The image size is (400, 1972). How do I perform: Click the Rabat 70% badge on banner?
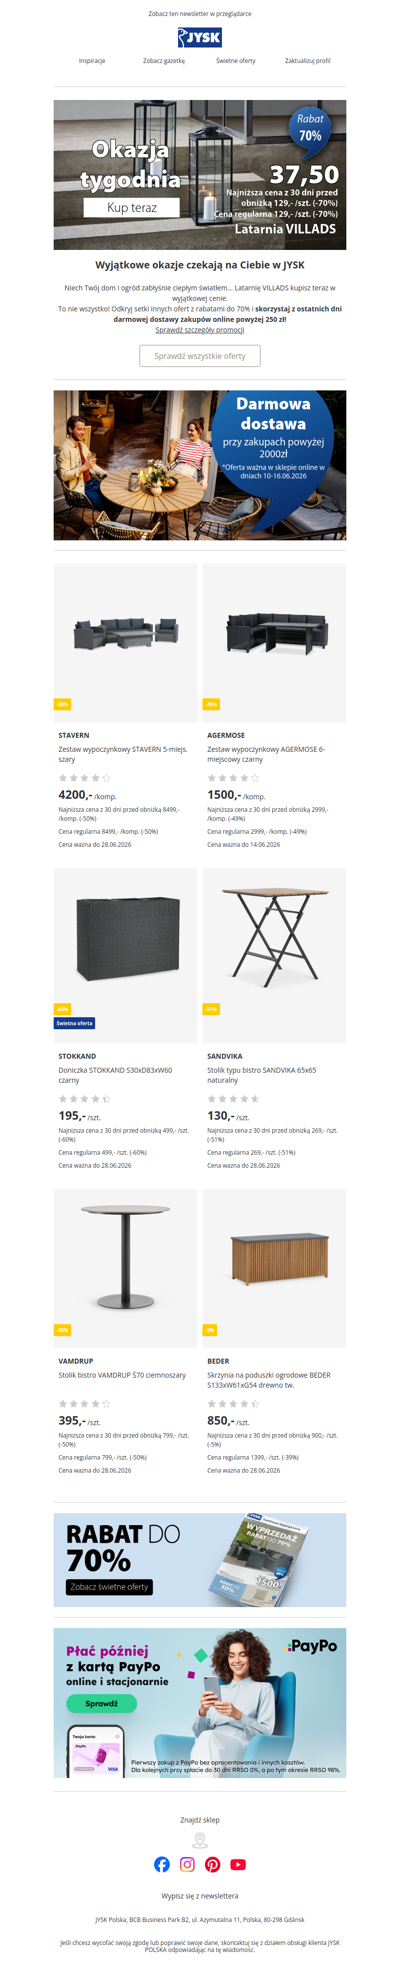pos(310,127)
